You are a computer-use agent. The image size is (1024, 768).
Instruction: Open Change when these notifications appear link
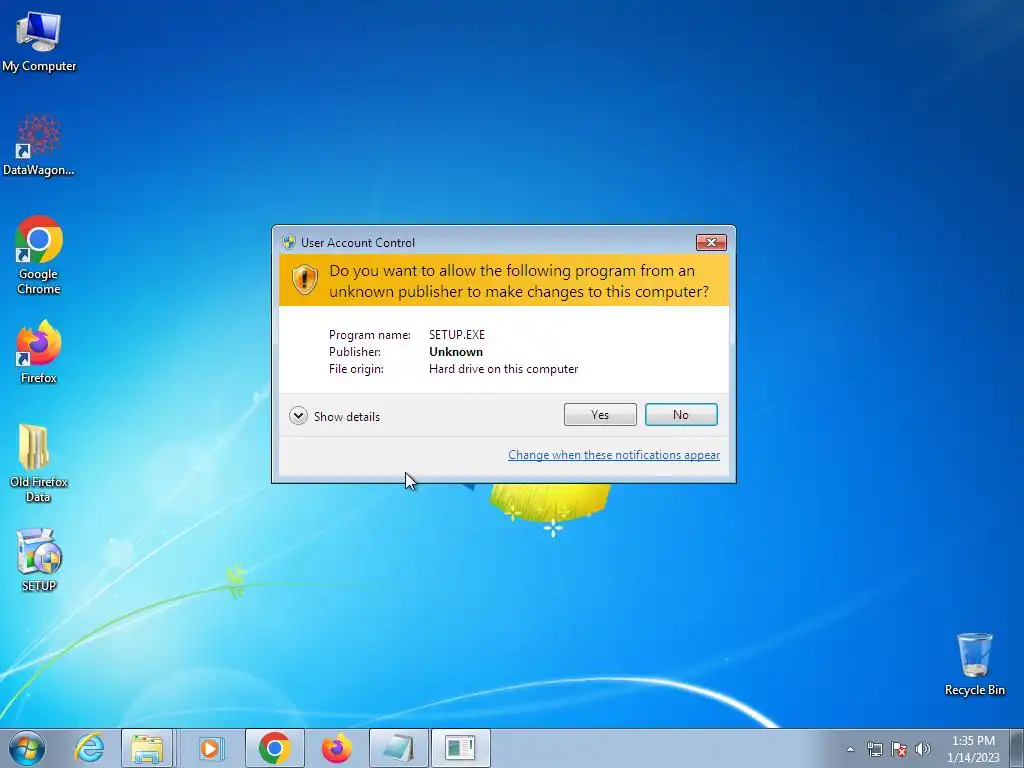(614, 455)
